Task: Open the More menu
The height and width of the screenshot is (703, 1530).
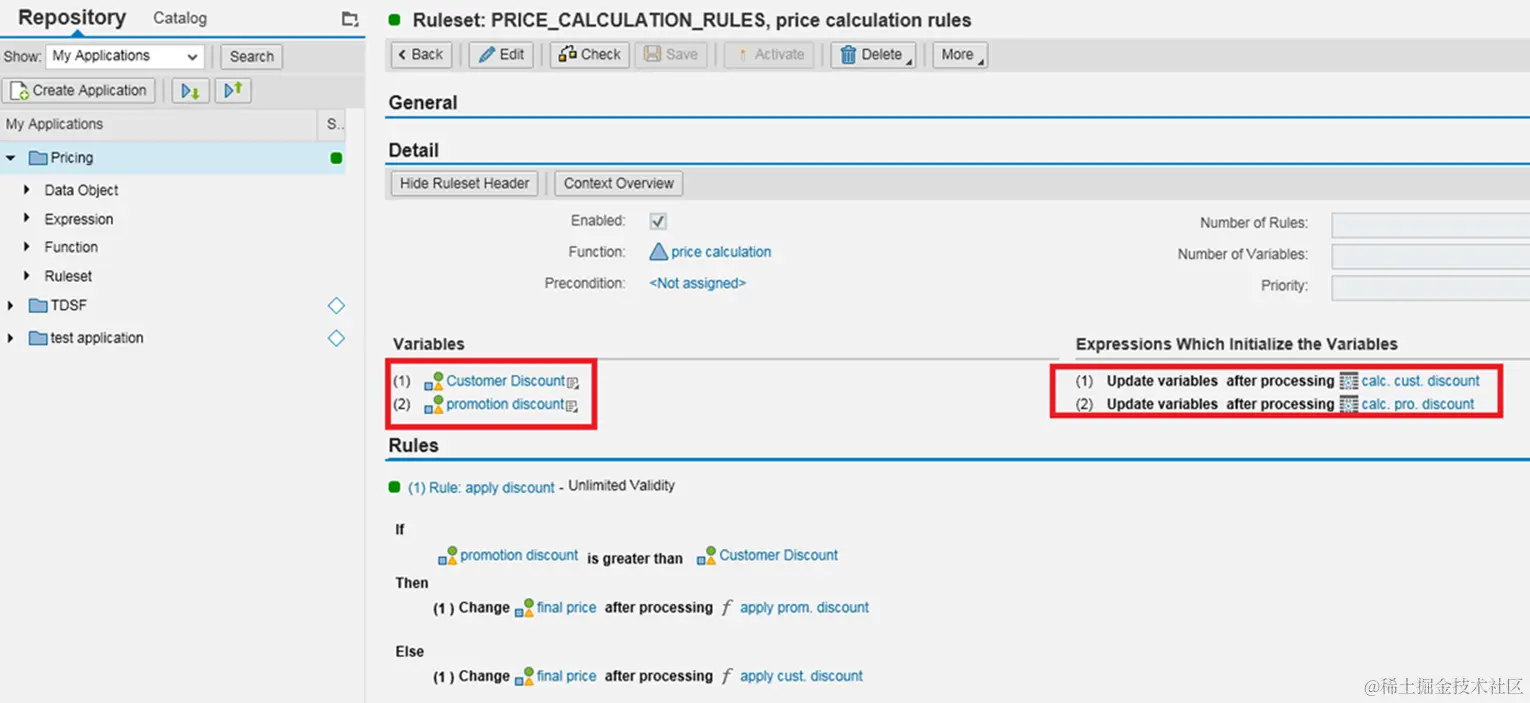Action: [960, 55]
